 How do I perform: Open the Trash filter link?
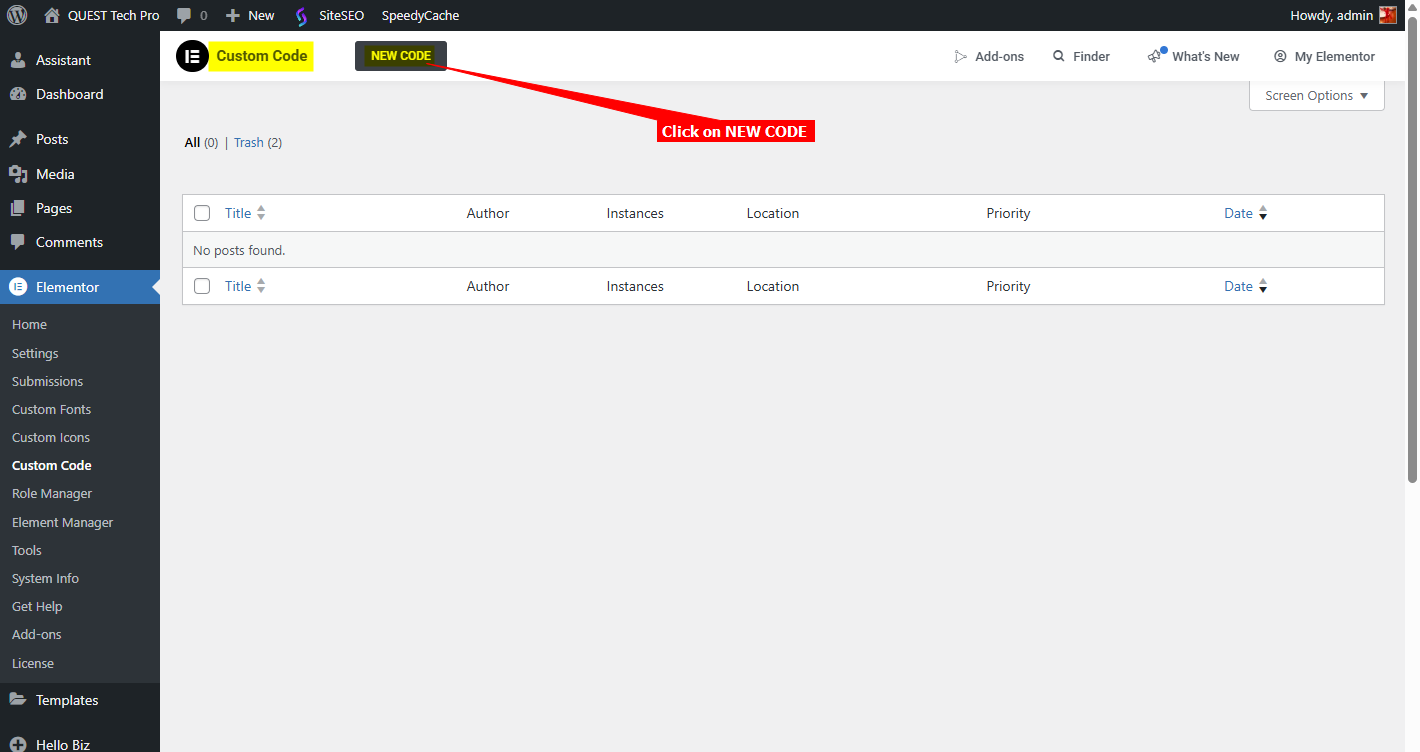(x=249, y=143)
